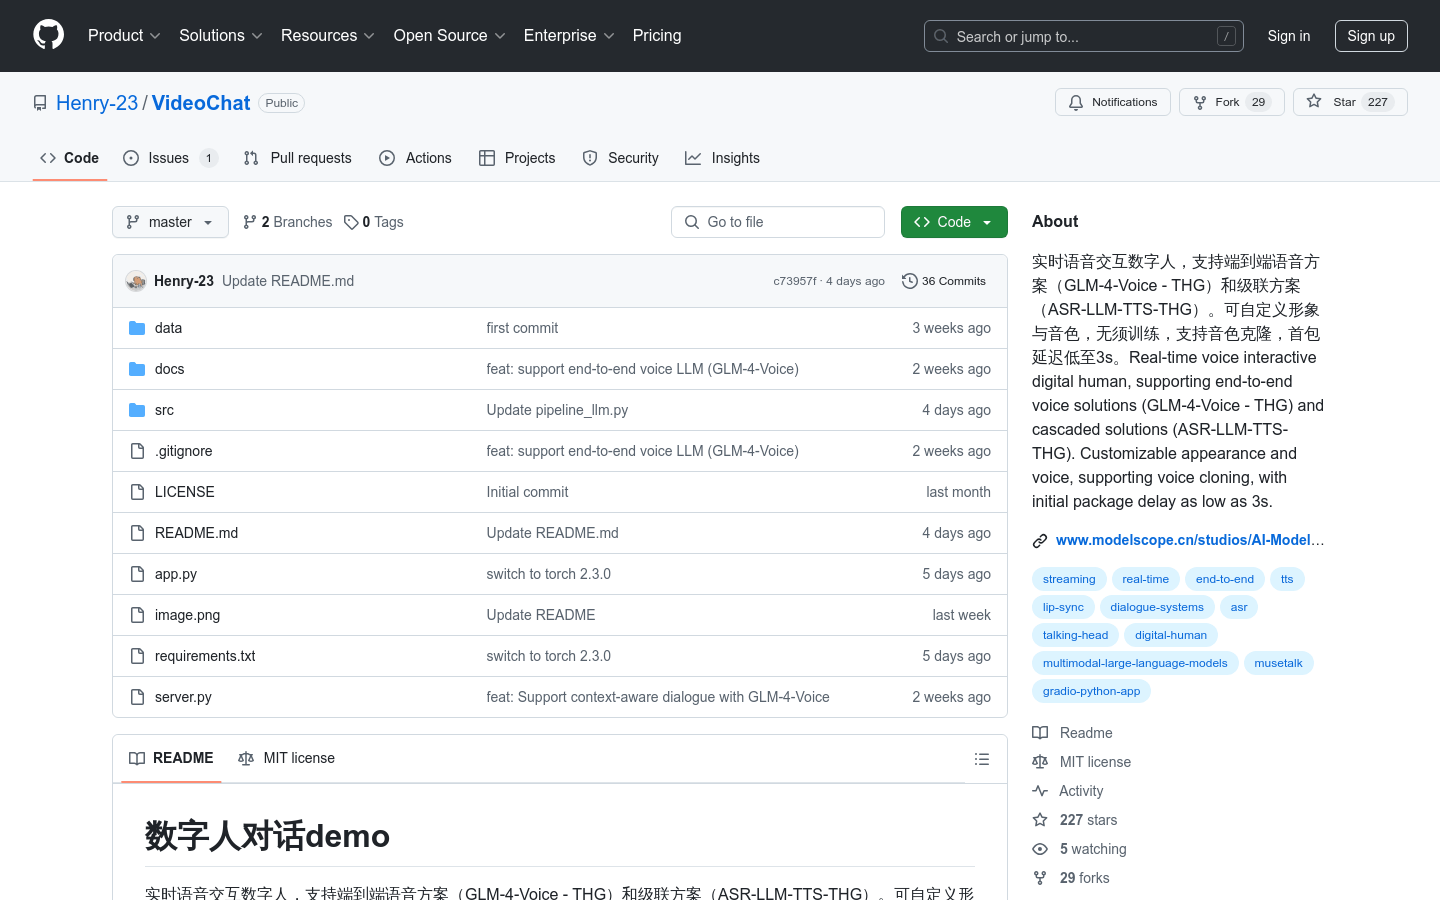This screenshot has width=1440, height=900.
Task: Click the musetalk topic tag
Action: pyautogui.click(x=1278, y=663)
